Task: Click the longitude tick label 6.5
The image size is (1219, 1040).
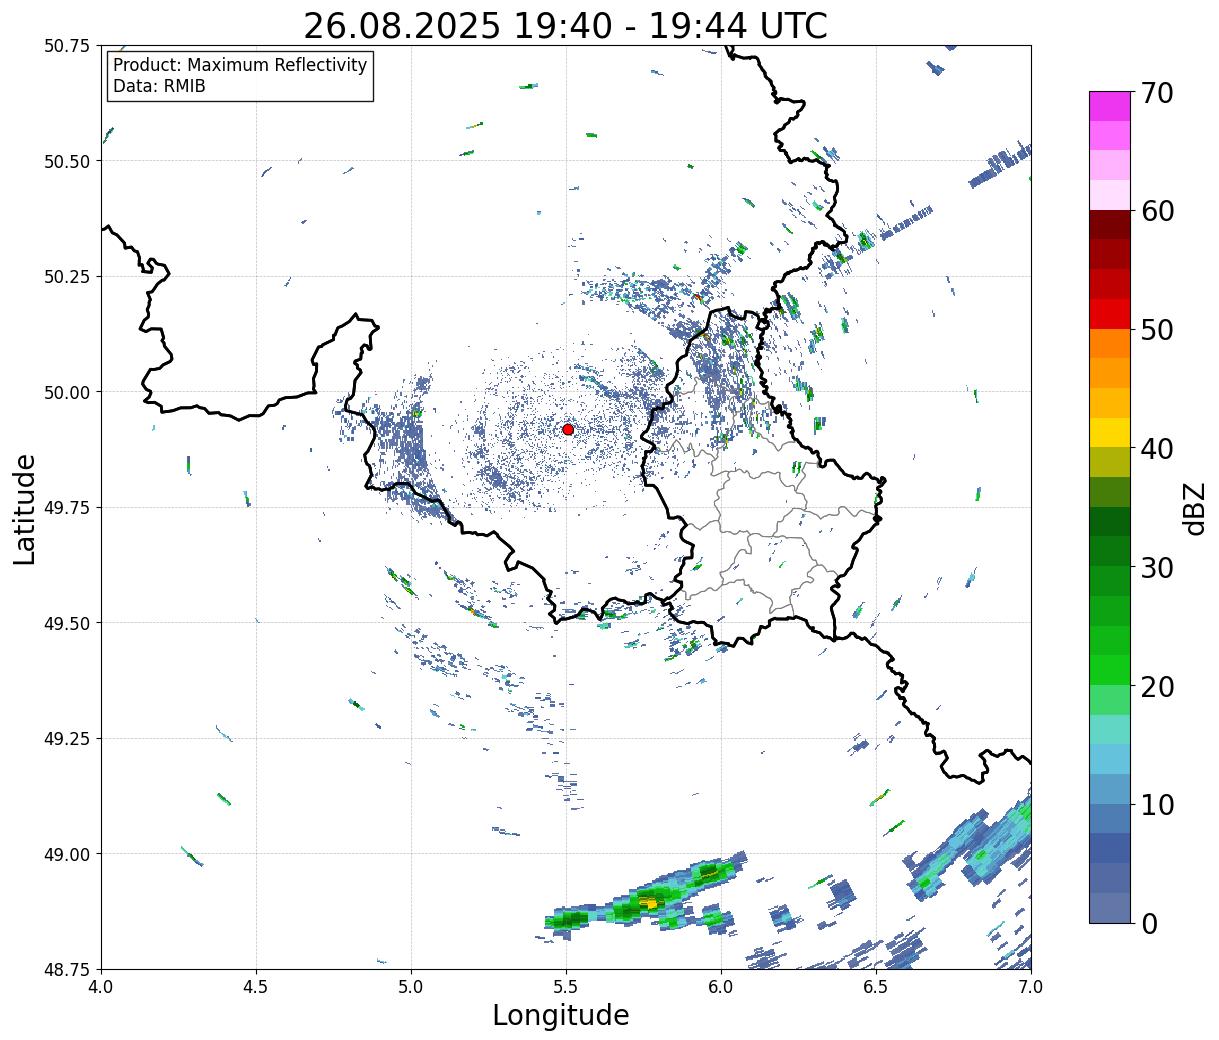Action: point(876,986)
